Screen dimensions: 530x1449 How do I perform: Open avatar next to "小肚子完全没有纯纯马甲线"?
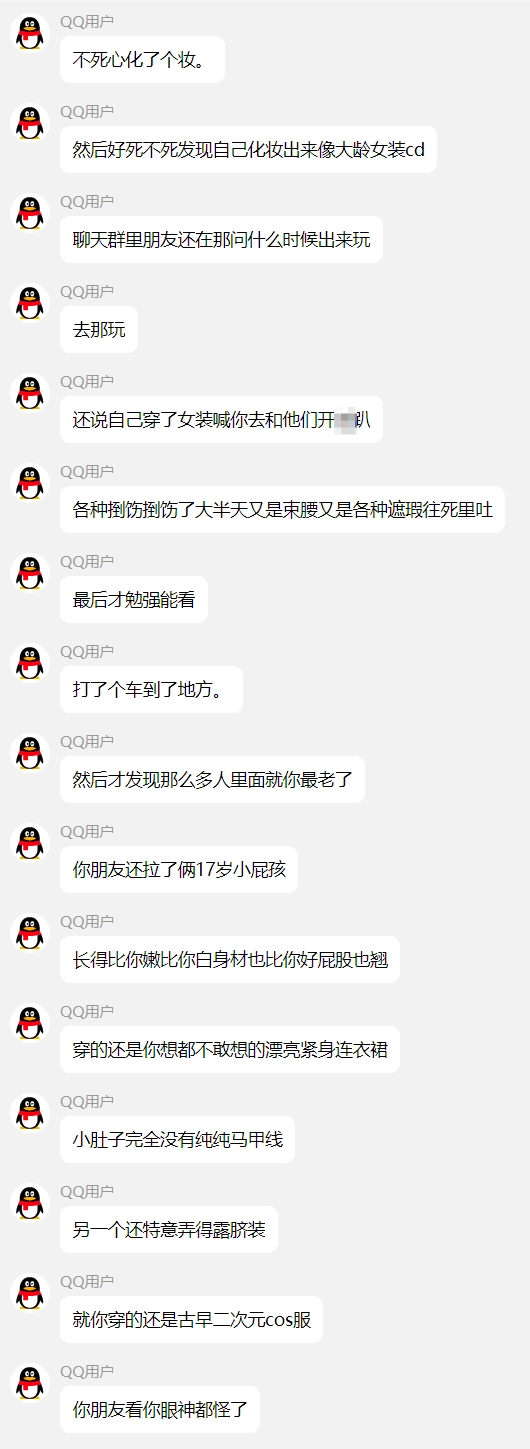click(x=30, y=1114)
